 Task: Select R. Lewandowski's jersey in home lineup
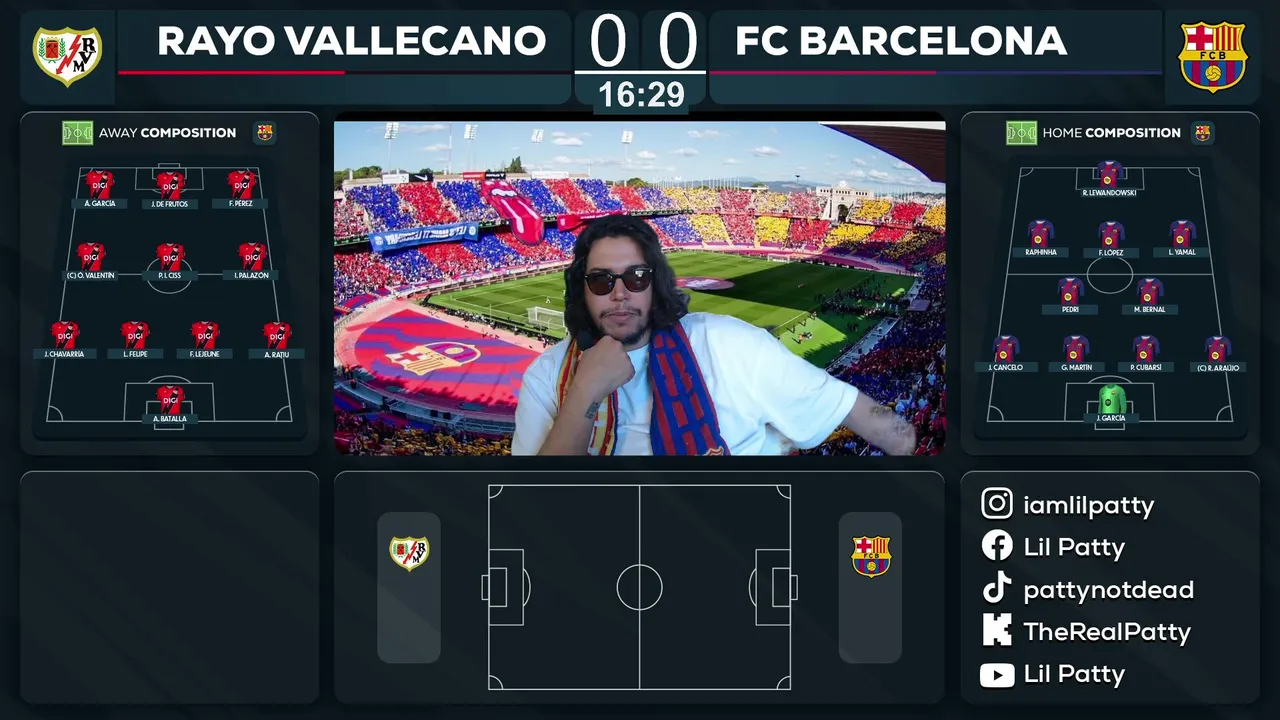tap(1109, 174)
